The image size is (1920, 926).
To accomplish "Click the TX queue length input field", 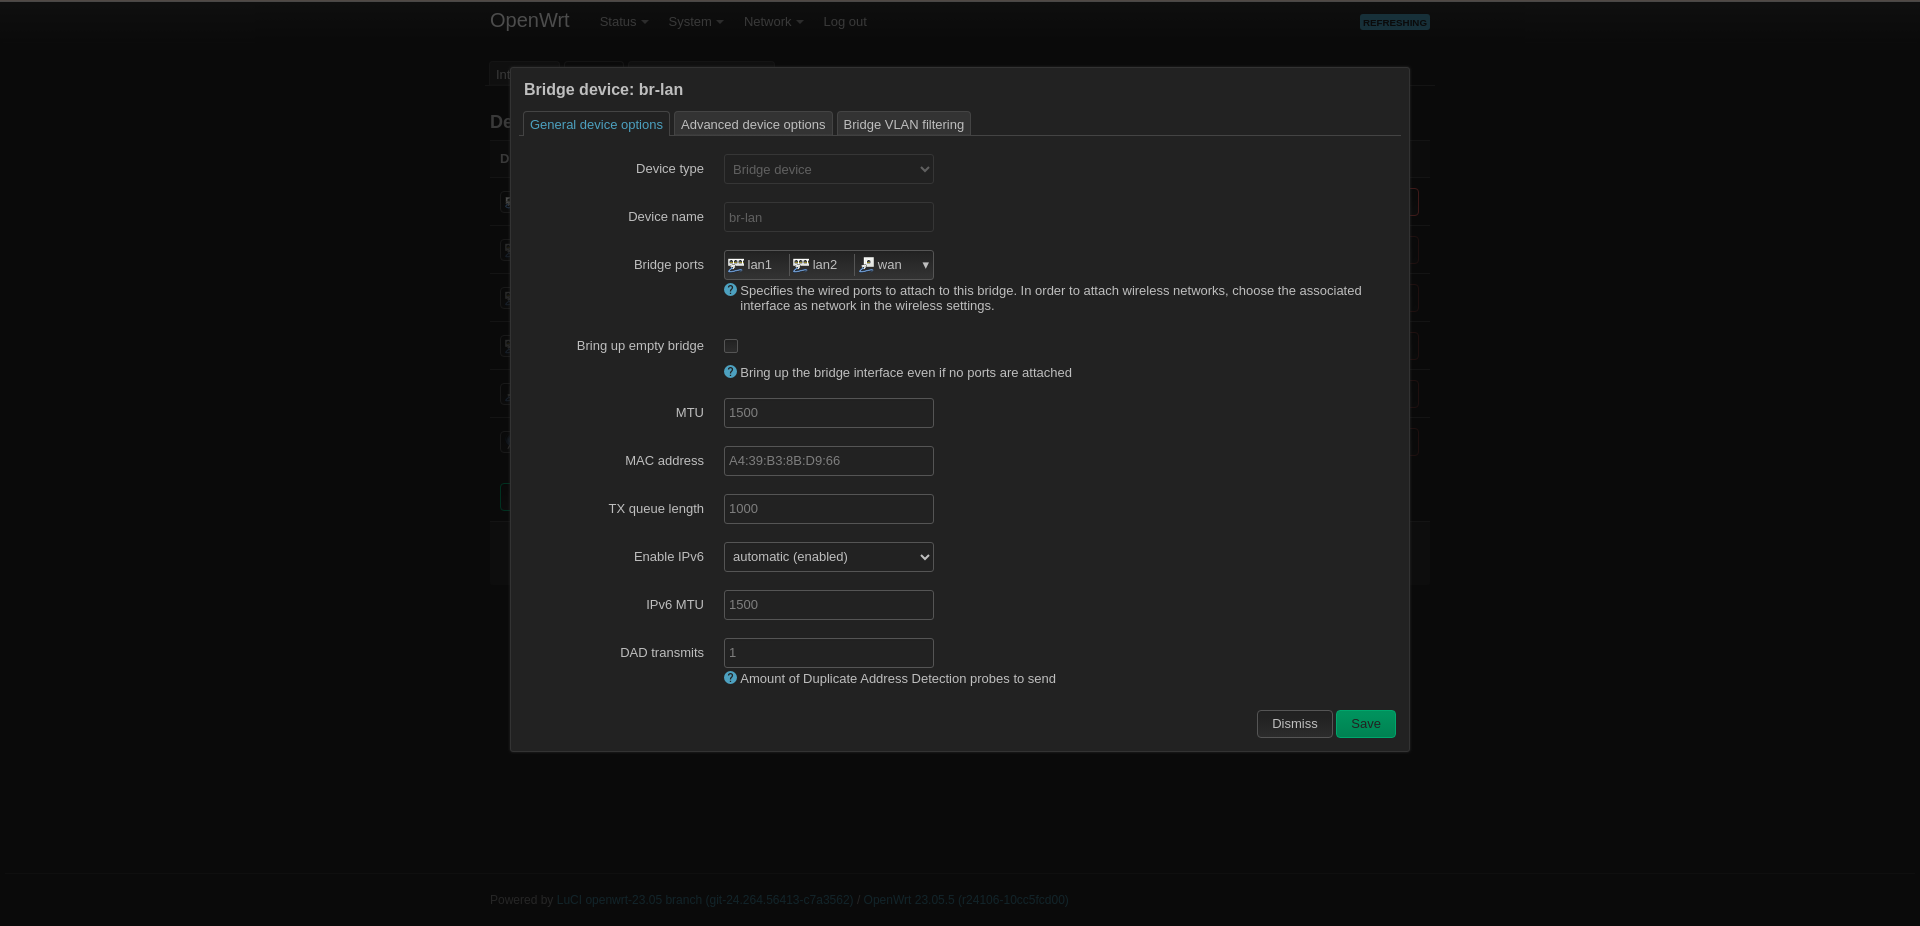I will [x=829, y=509].
